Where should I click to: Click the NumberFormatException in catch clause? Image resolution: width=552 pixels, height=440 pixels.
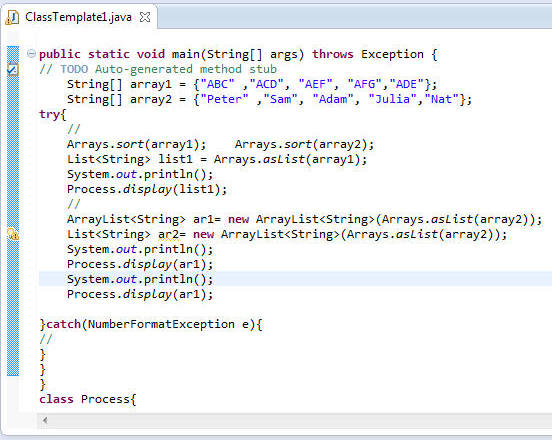click(x=161, y=324)
